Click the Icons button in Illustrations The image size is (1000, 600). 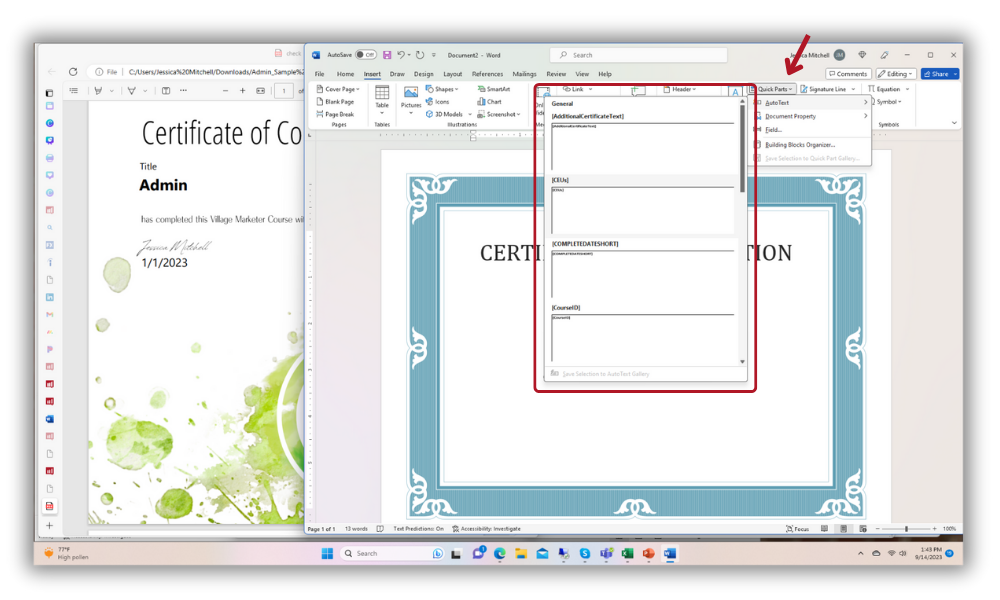tap(438, 101)
